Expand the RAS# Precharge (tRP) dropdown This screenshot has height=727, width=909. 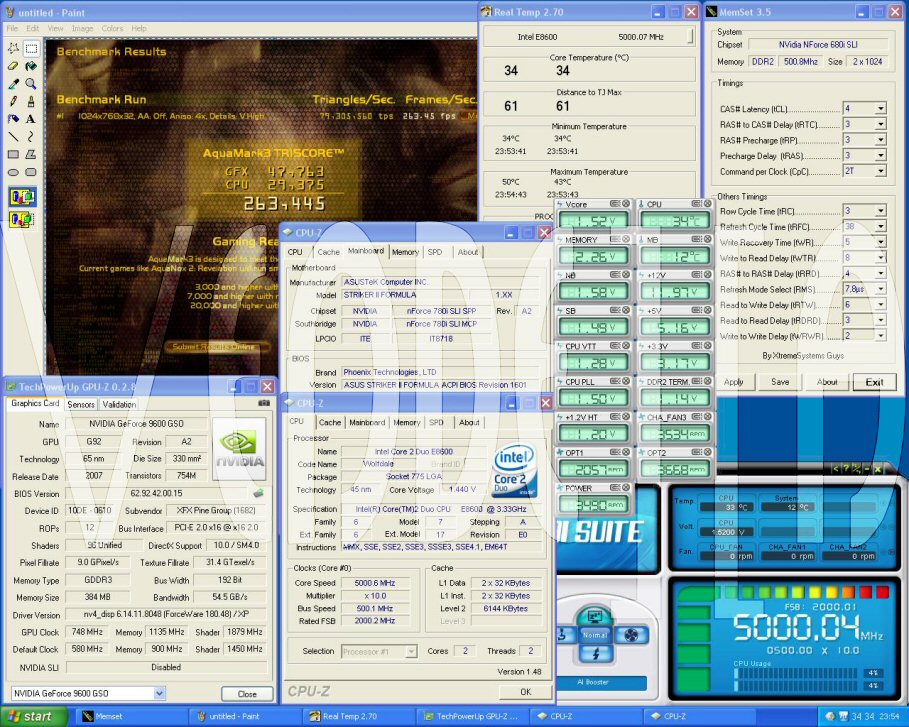(881, 140)
